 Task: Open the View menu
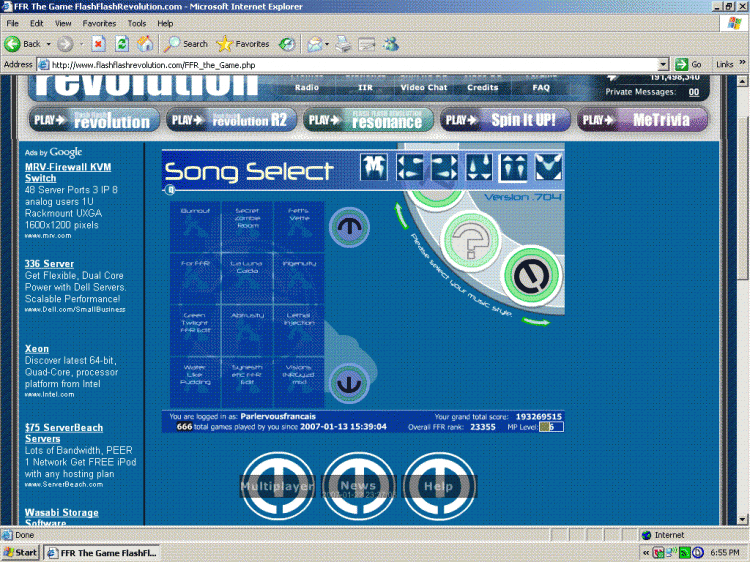point(63,23)
